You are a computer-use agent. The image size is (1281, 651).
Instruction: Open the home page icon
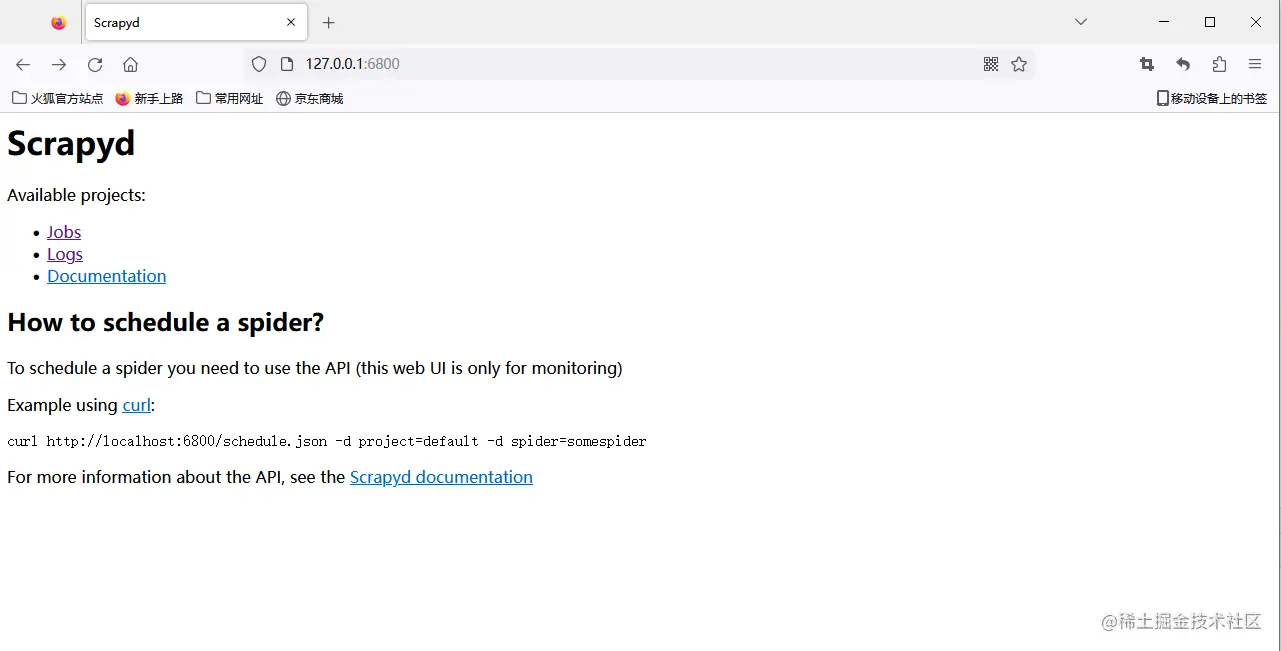pos(130,64)
